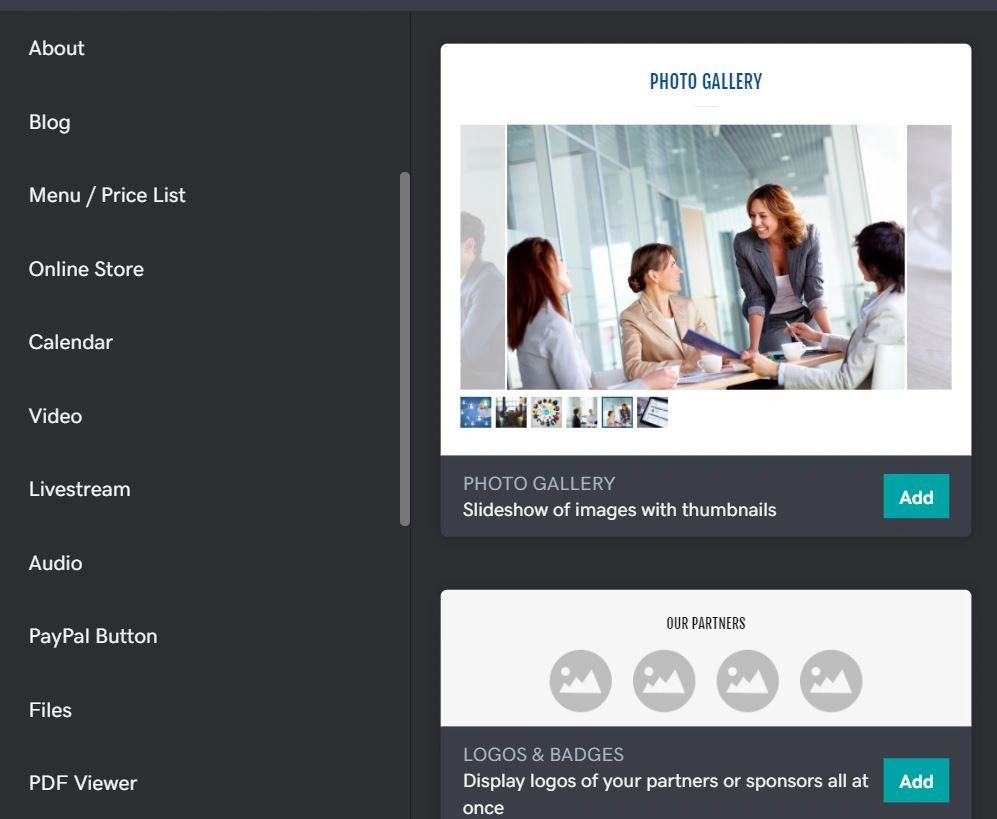Select the Calendar category
Screen dimensions: 997x819
(71, 342)
